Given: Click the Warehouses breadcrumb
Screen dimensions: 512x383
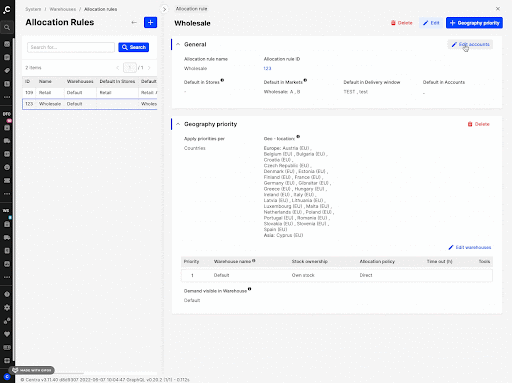Looking at the screenshot, I should coord(63,9).
